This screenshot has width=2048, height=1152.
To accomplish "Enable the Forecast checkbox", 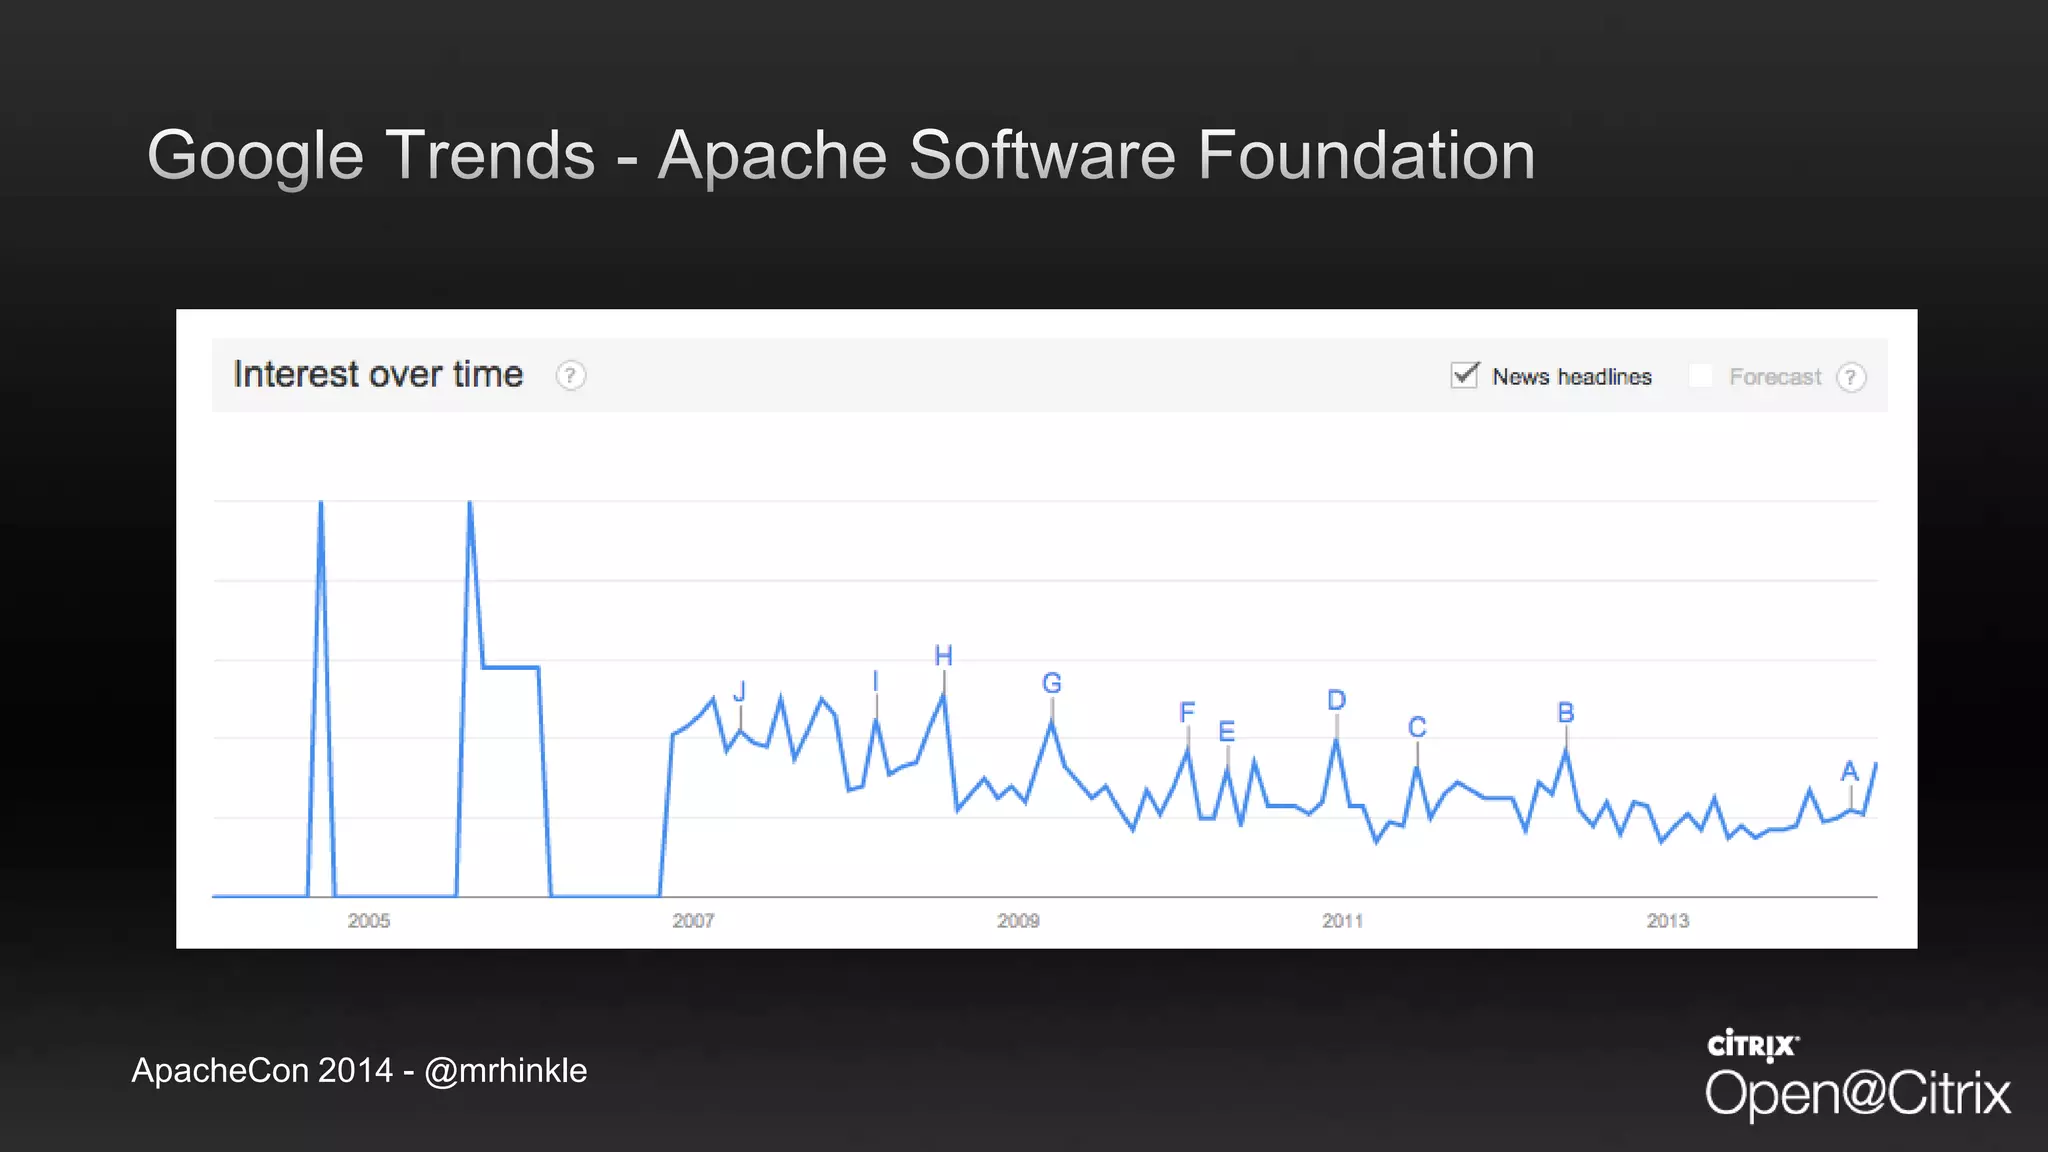I will pos(1700,376).
